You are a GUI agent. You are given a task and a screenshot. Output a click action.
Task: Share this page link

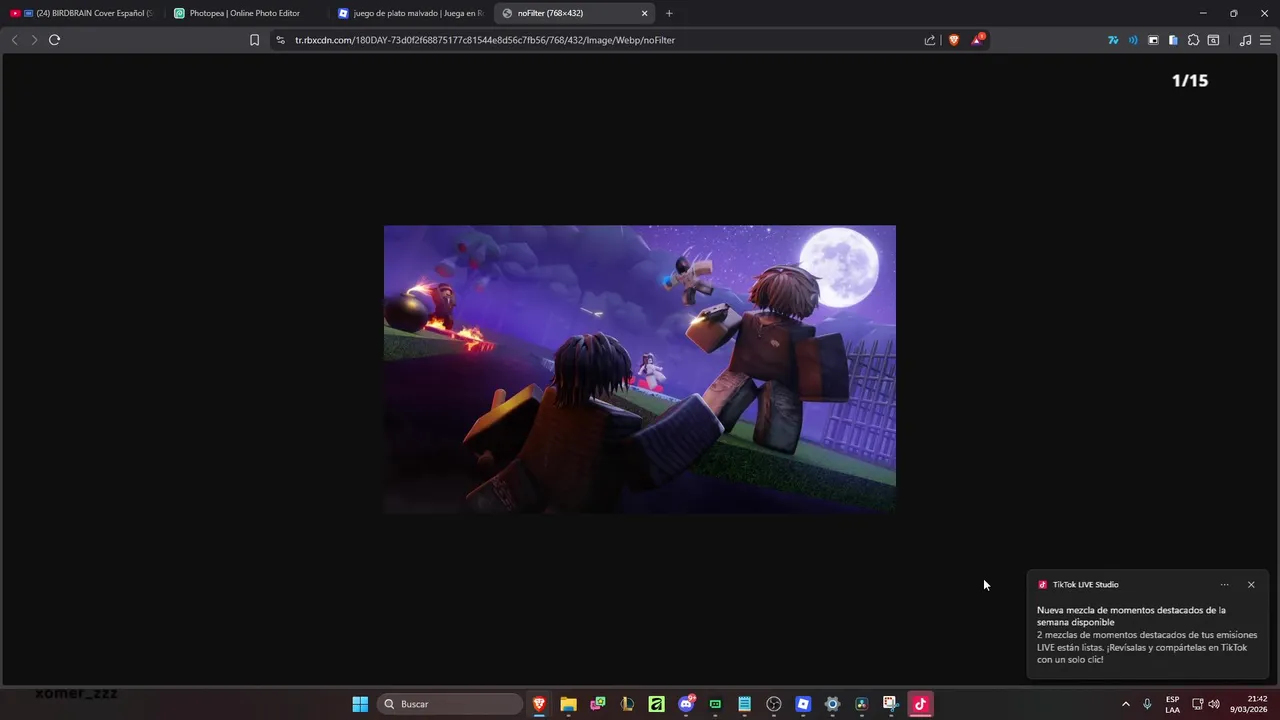tap(930, 40)
